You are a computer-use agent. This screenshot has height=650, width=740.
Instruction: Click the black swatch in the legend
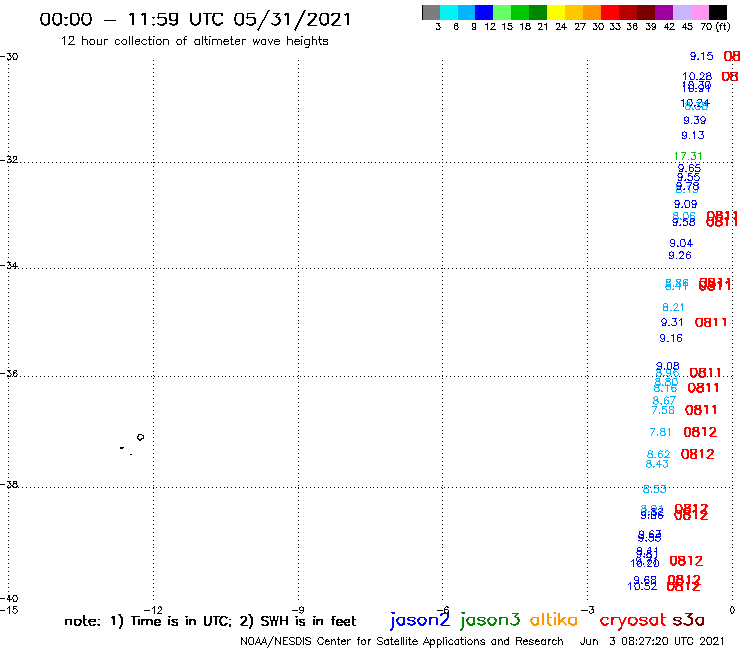click(x=718, y=12)
